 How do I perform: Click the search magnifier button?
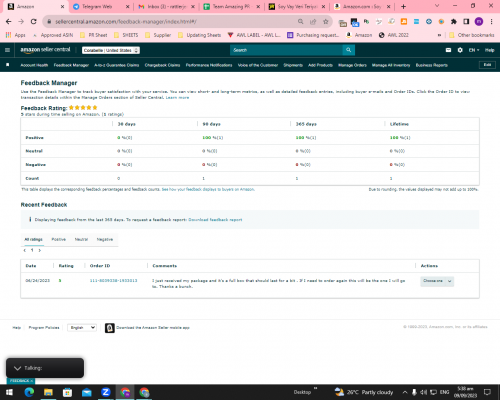tap(349, 50)
